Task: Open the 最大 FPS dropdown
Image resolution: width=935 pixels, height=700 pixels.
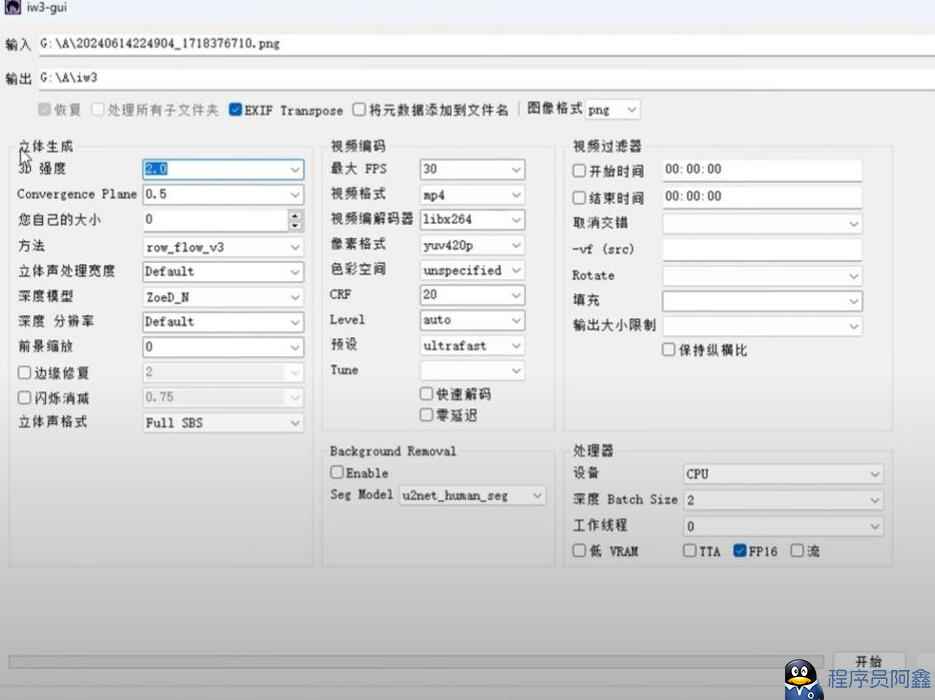Action: [x=472, y=169]
